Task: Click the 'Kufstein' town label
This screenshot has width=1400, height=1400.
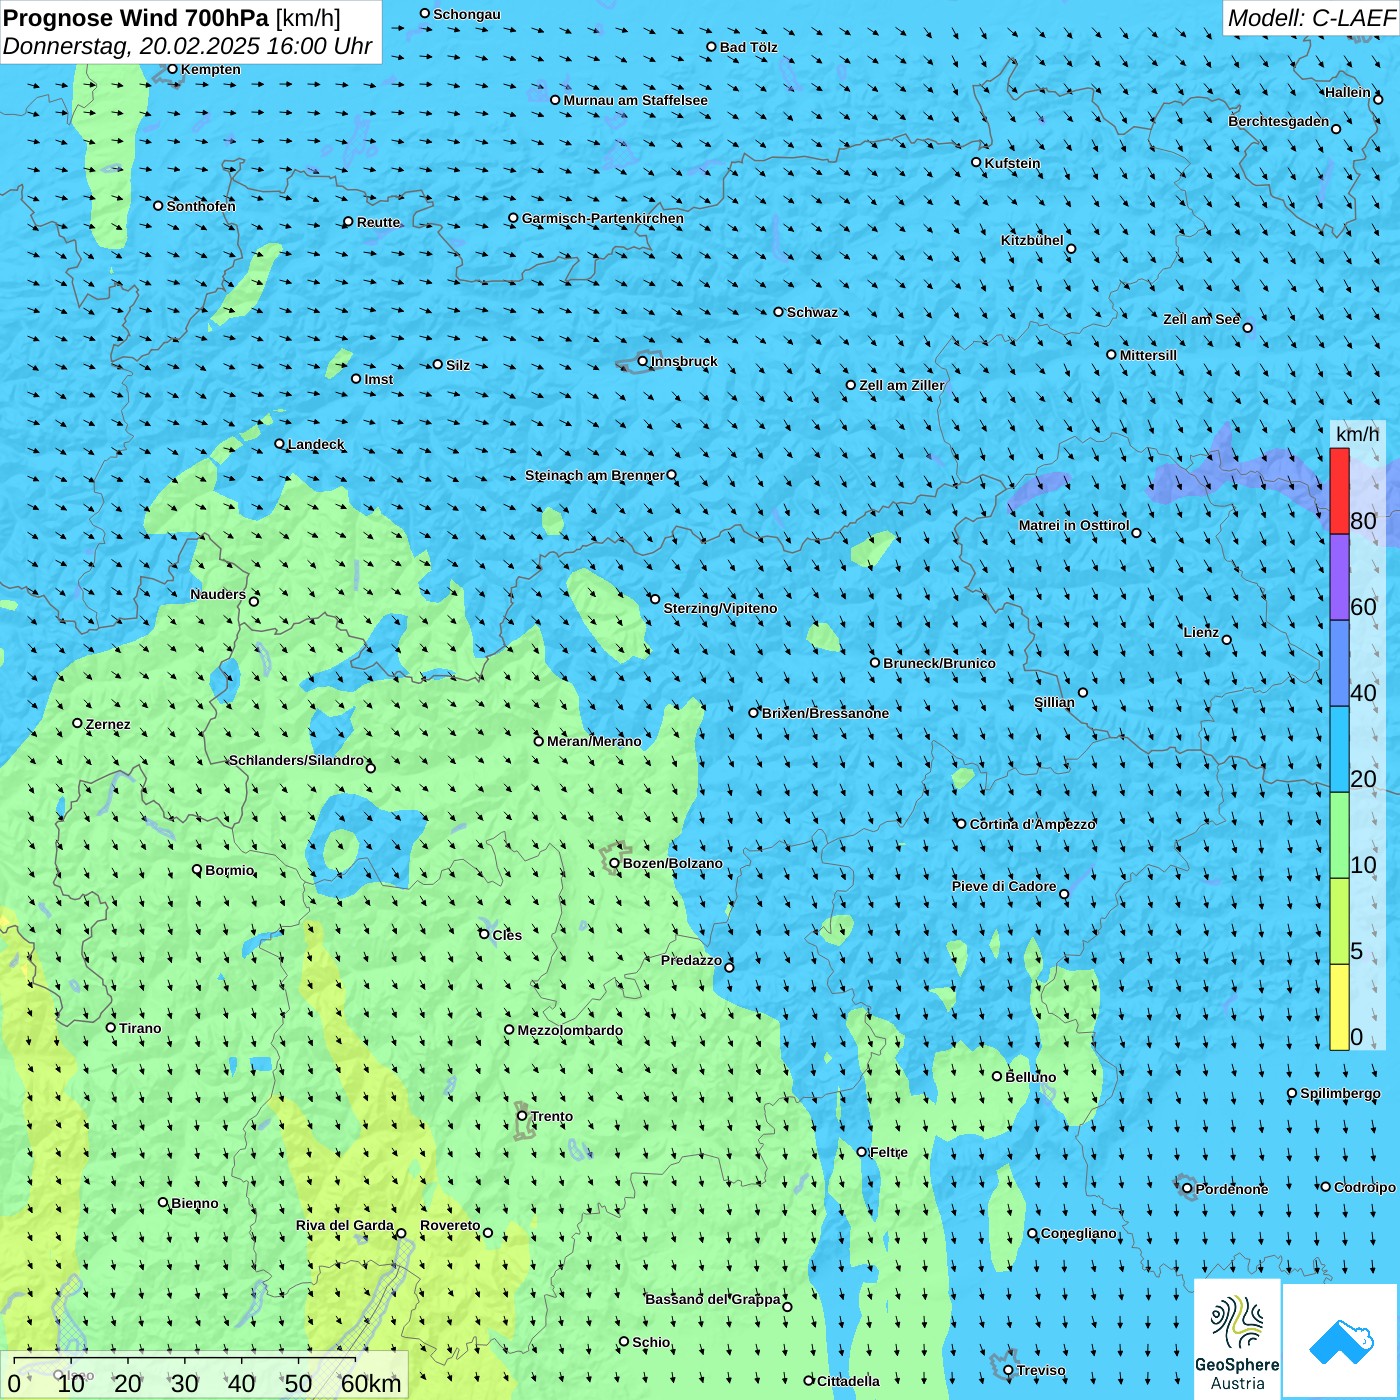Action: pos(1012,163)
